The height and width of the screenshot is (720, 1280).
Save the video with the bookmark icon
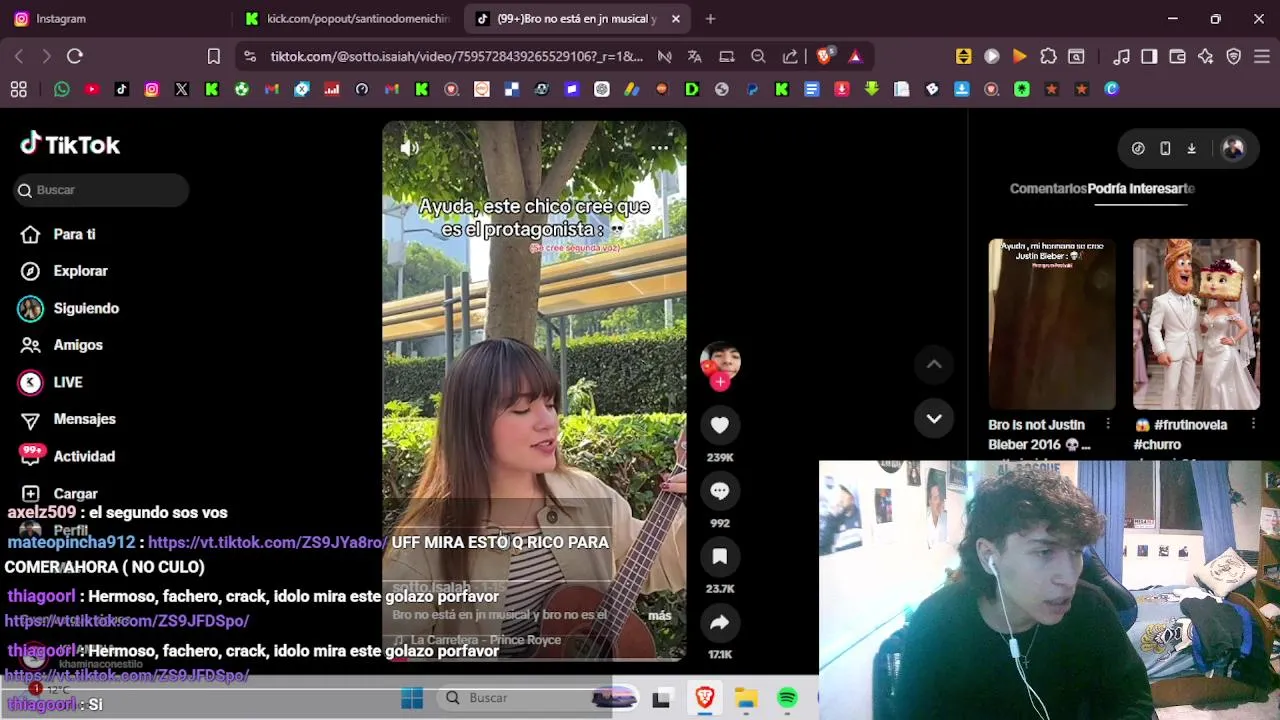click(720, 557)
